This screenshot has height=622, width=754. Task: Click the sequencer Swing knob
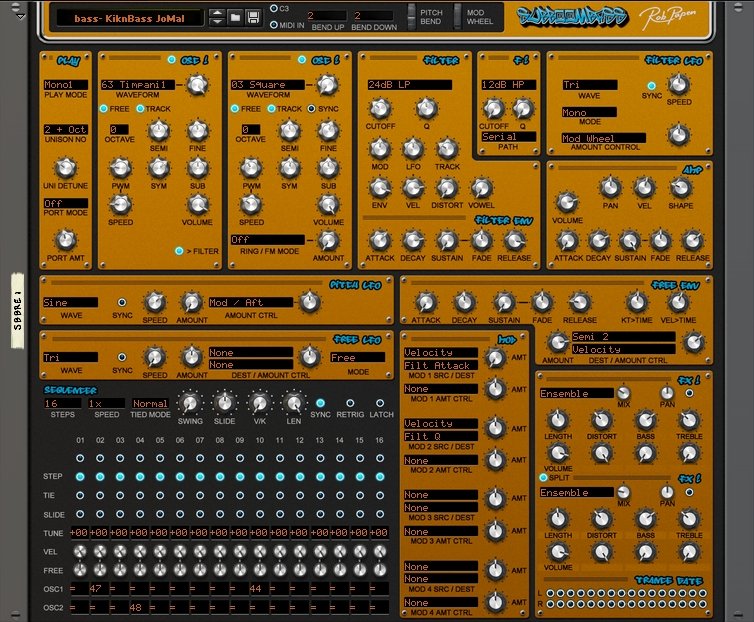pyautogui.click(x=189, y=403)
